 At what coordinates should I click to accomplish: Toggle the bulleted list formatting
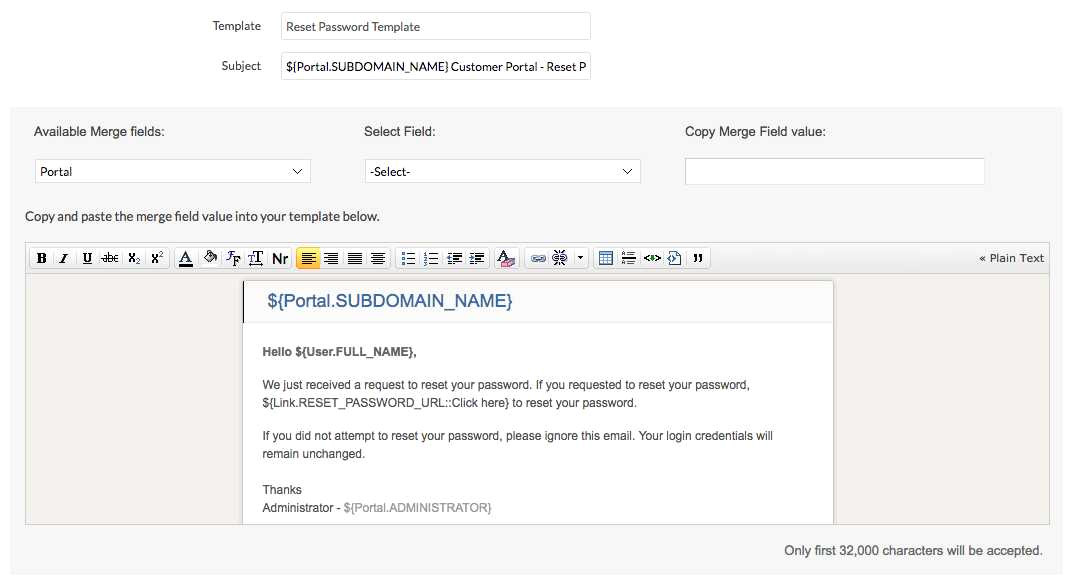(408, 257)
